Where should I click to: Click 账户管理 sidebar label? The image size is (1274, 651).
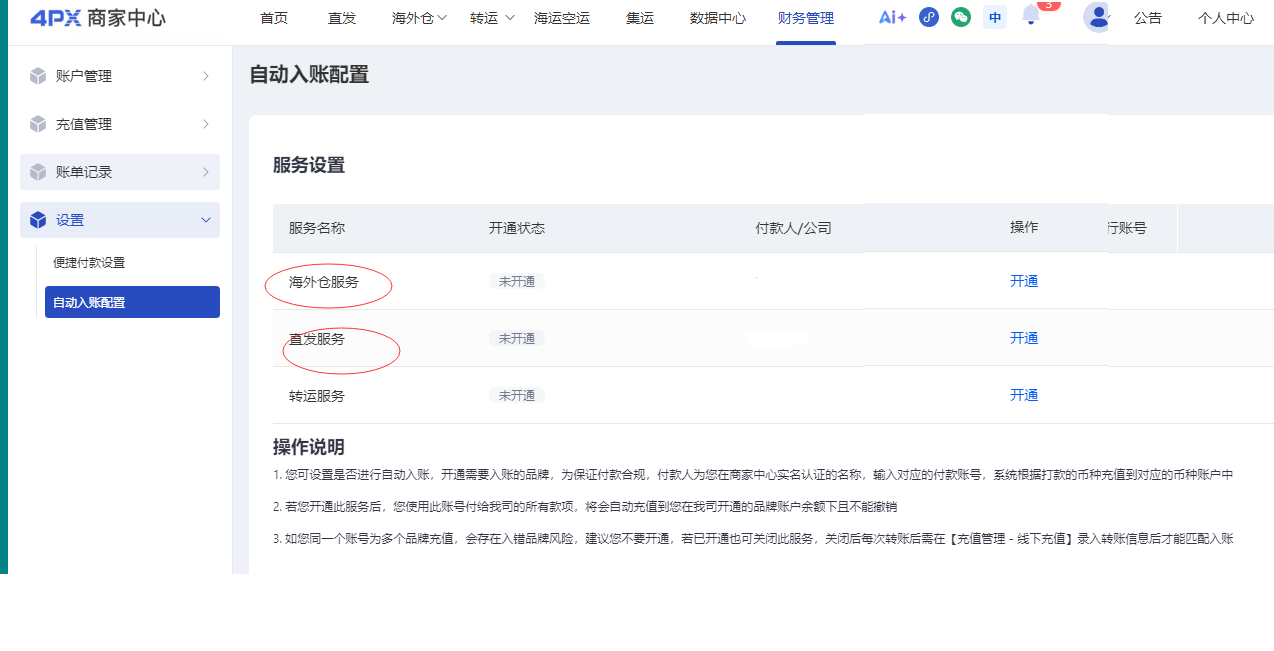click(x=84, y=76)
